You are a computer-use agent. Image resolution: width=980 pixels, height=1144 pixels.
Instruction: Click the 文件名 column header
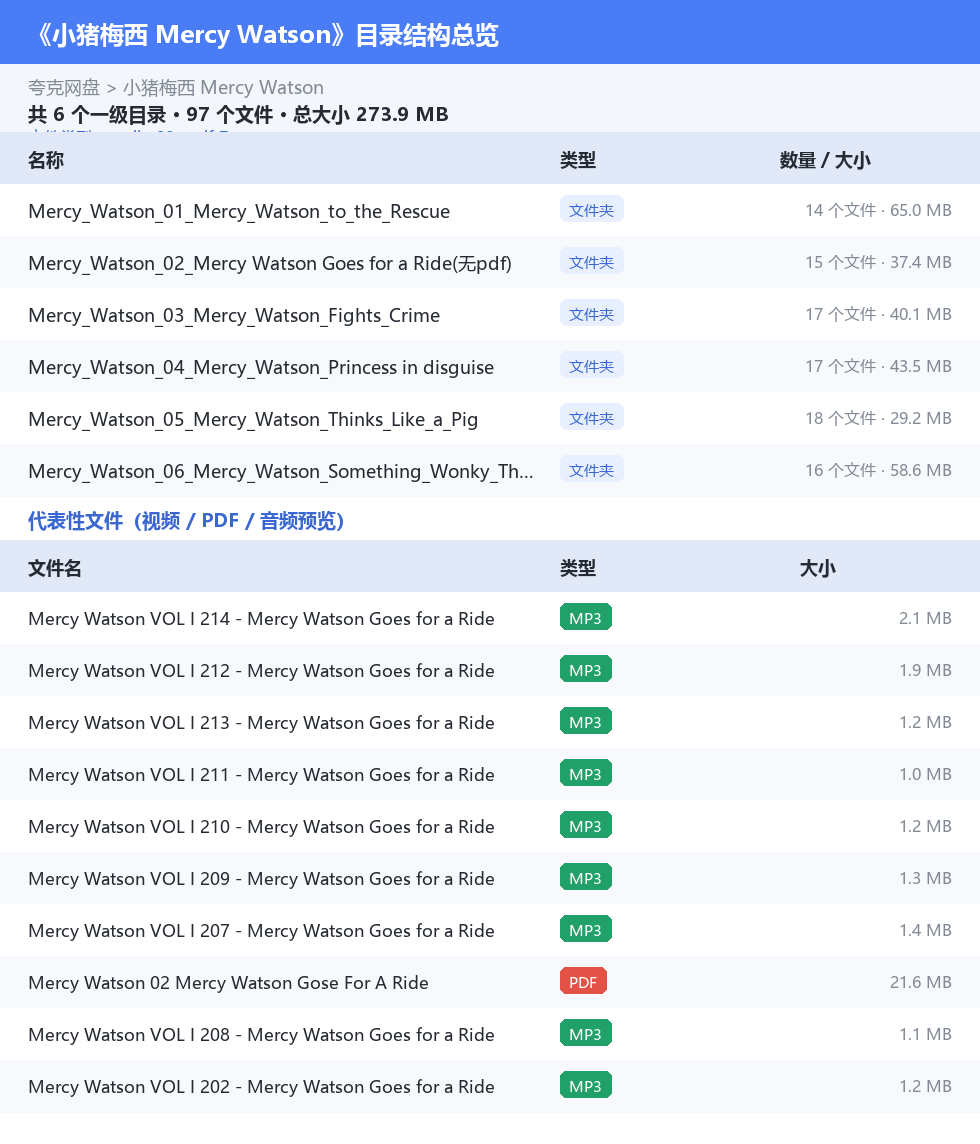(55, 568)
